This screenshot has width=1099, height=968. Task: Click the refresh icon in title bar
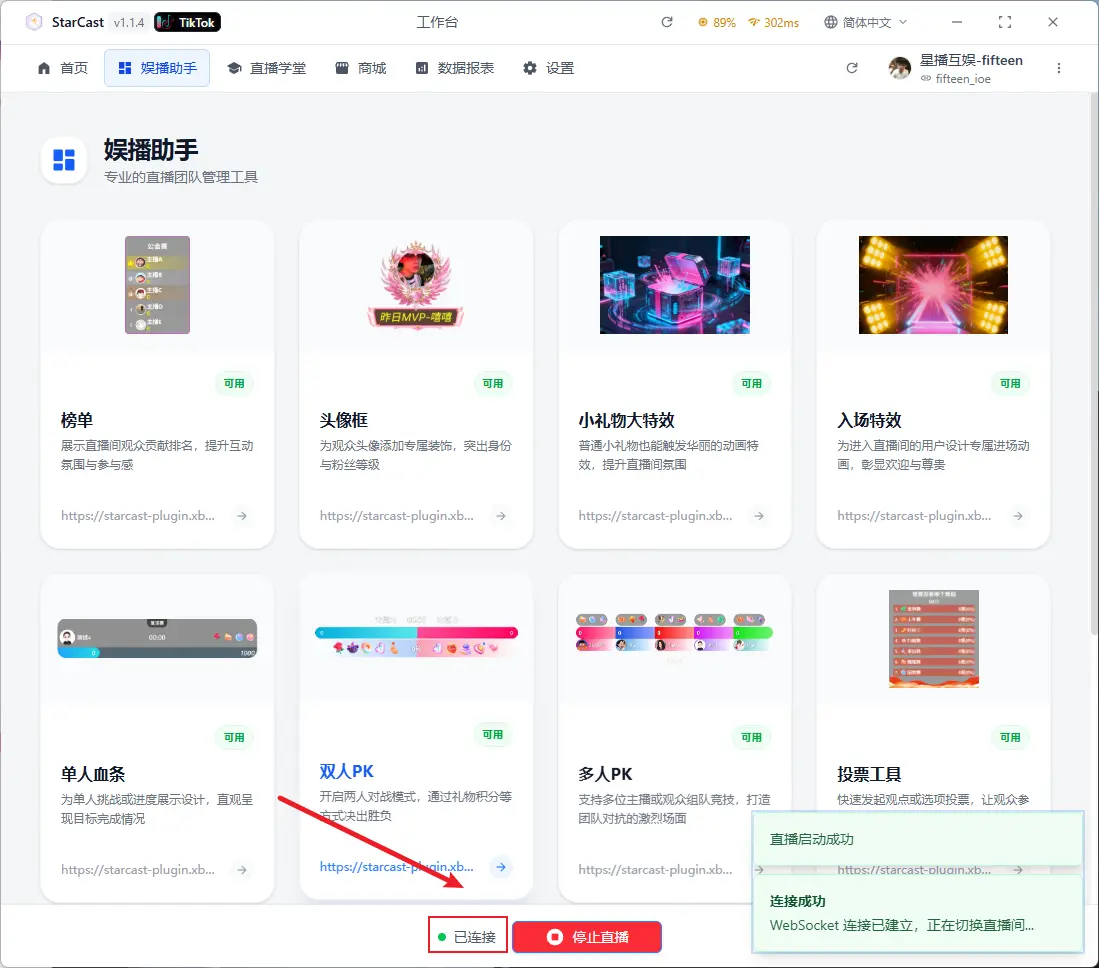[x=667, y=22]
